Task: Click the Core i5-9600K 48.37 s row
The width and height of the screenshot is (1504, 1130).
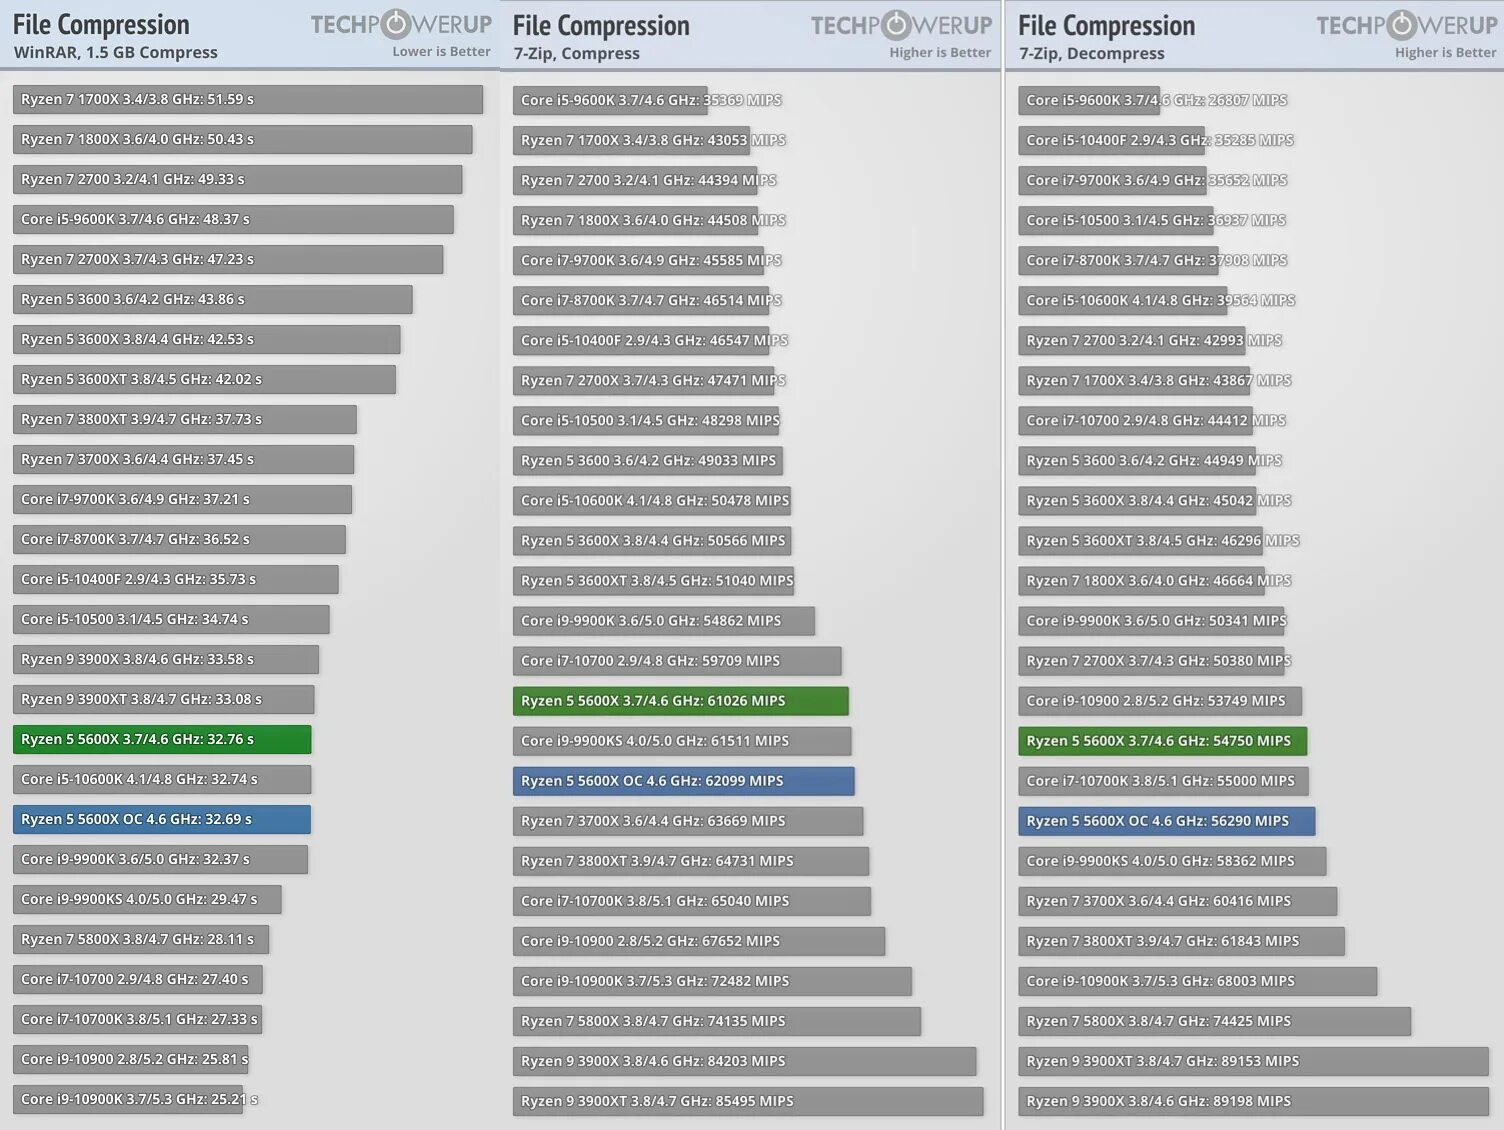Action: tap(233, 219)
